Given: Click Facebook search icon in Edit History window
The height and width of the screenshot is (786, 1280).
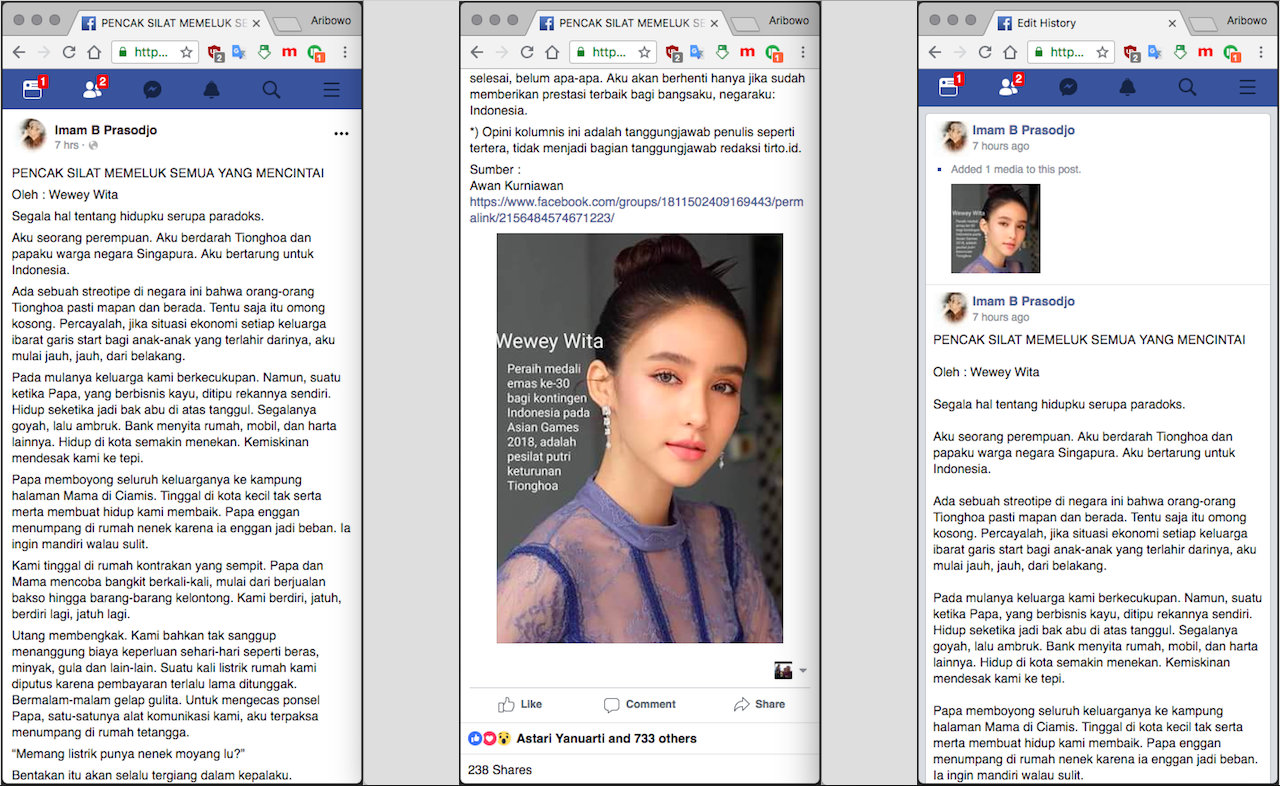Looking at the screenshot, I should pyautogui.click(x=1187, y=88).
